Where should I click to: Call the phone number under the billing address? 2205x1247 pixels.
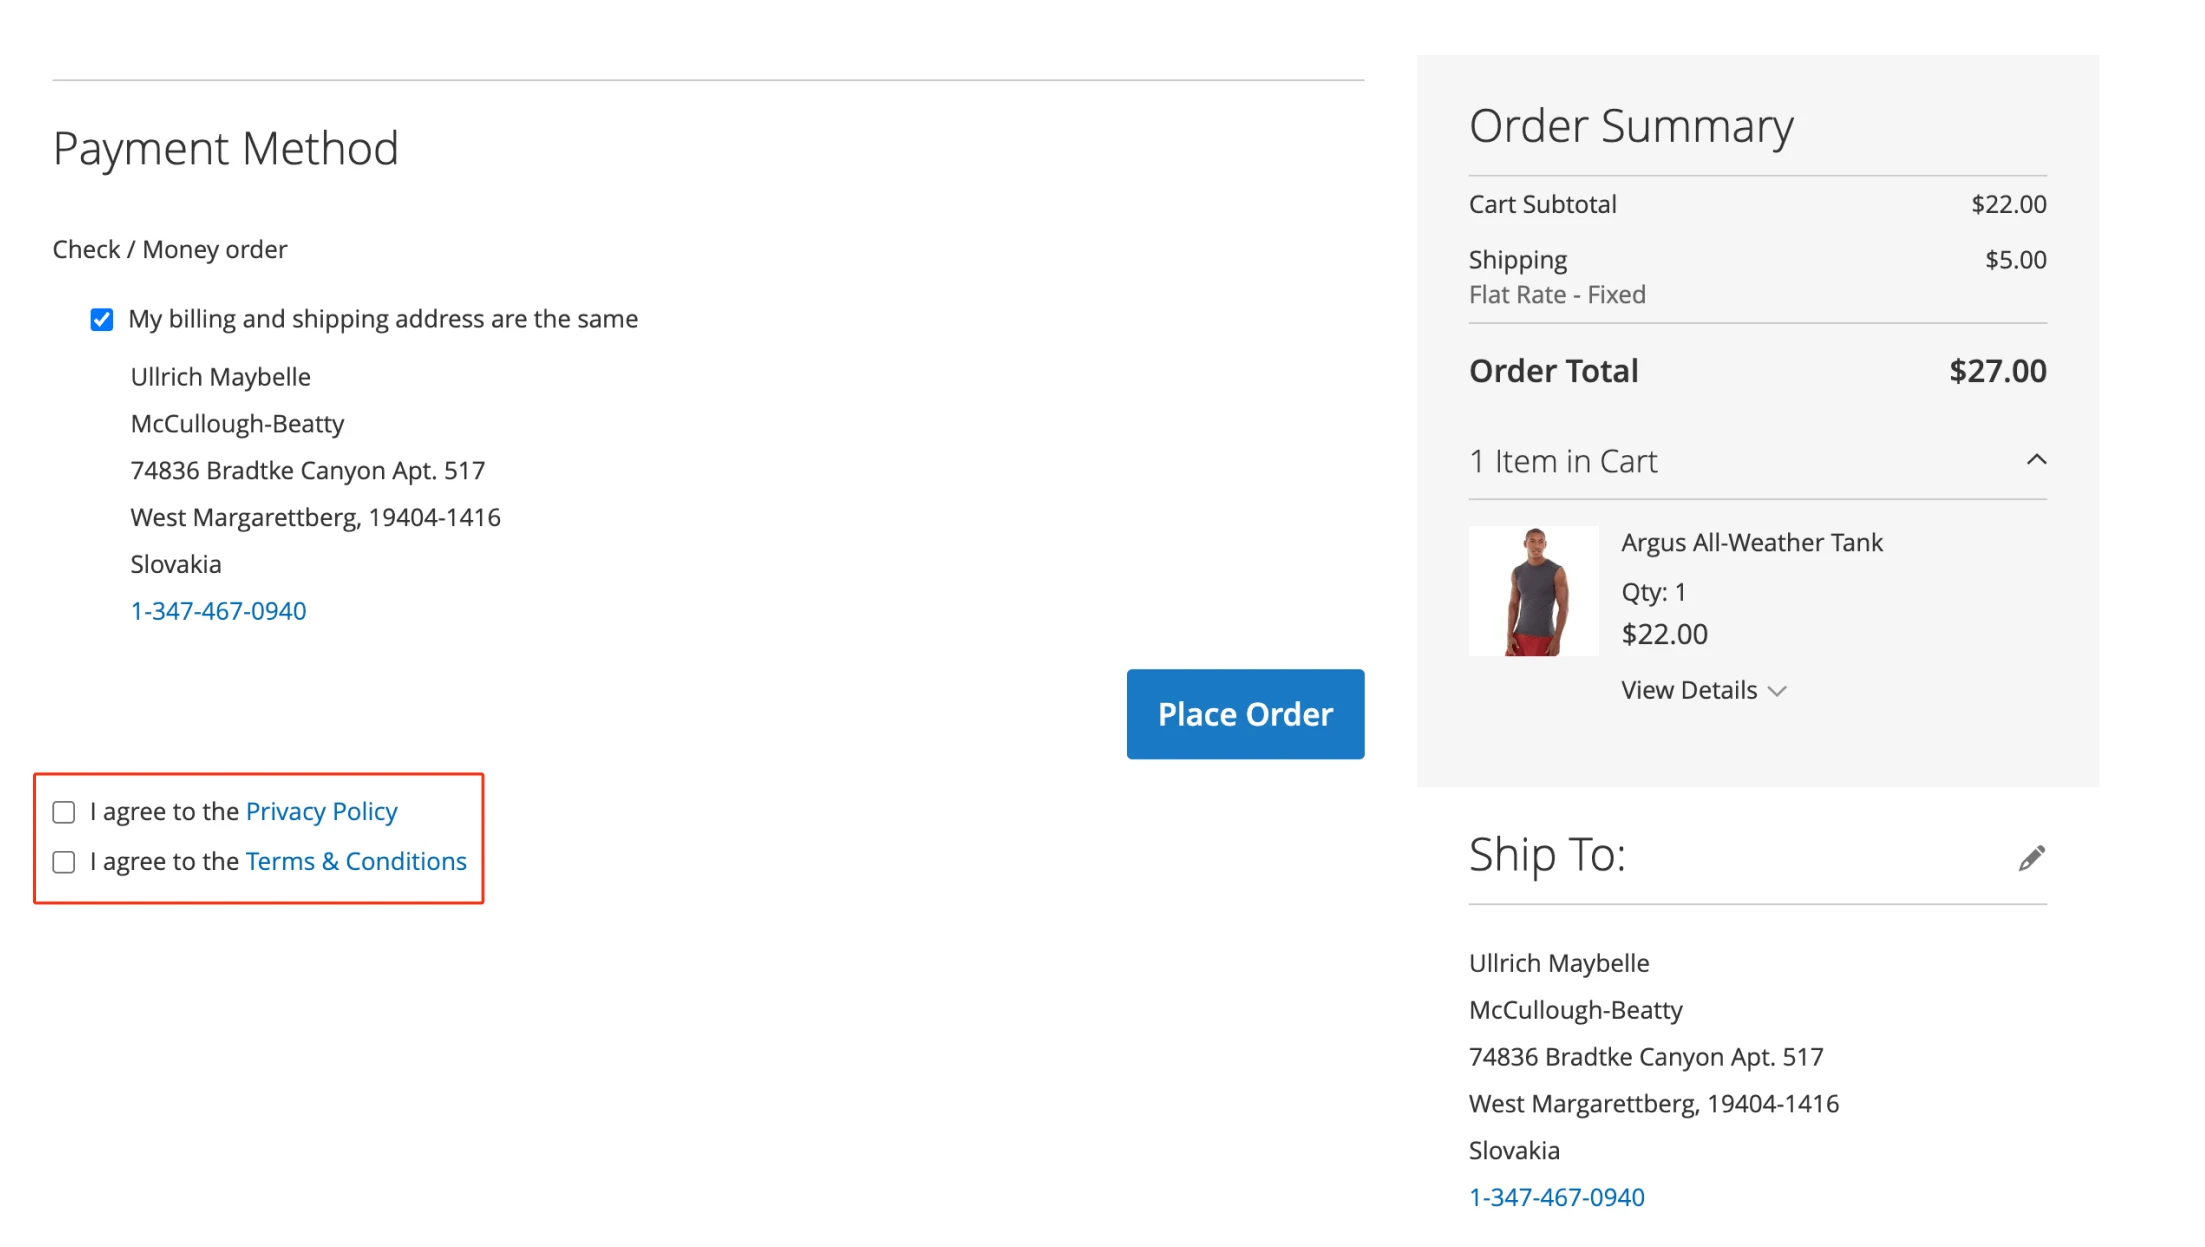point(218,610)
